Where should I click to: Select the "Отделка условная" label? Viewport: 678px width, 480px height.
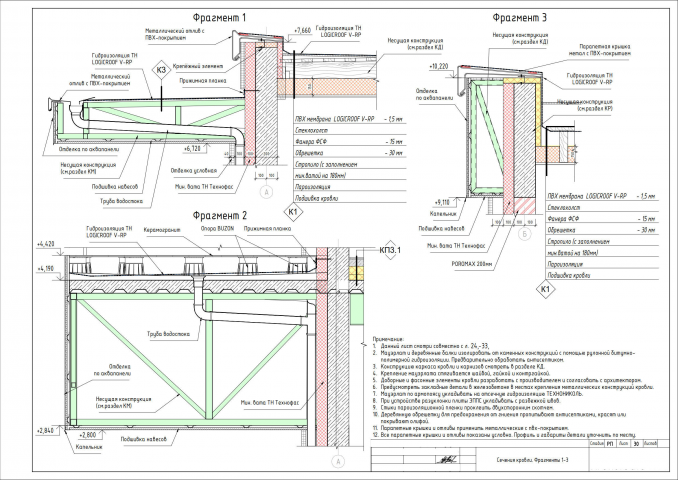tap(194, 170)
